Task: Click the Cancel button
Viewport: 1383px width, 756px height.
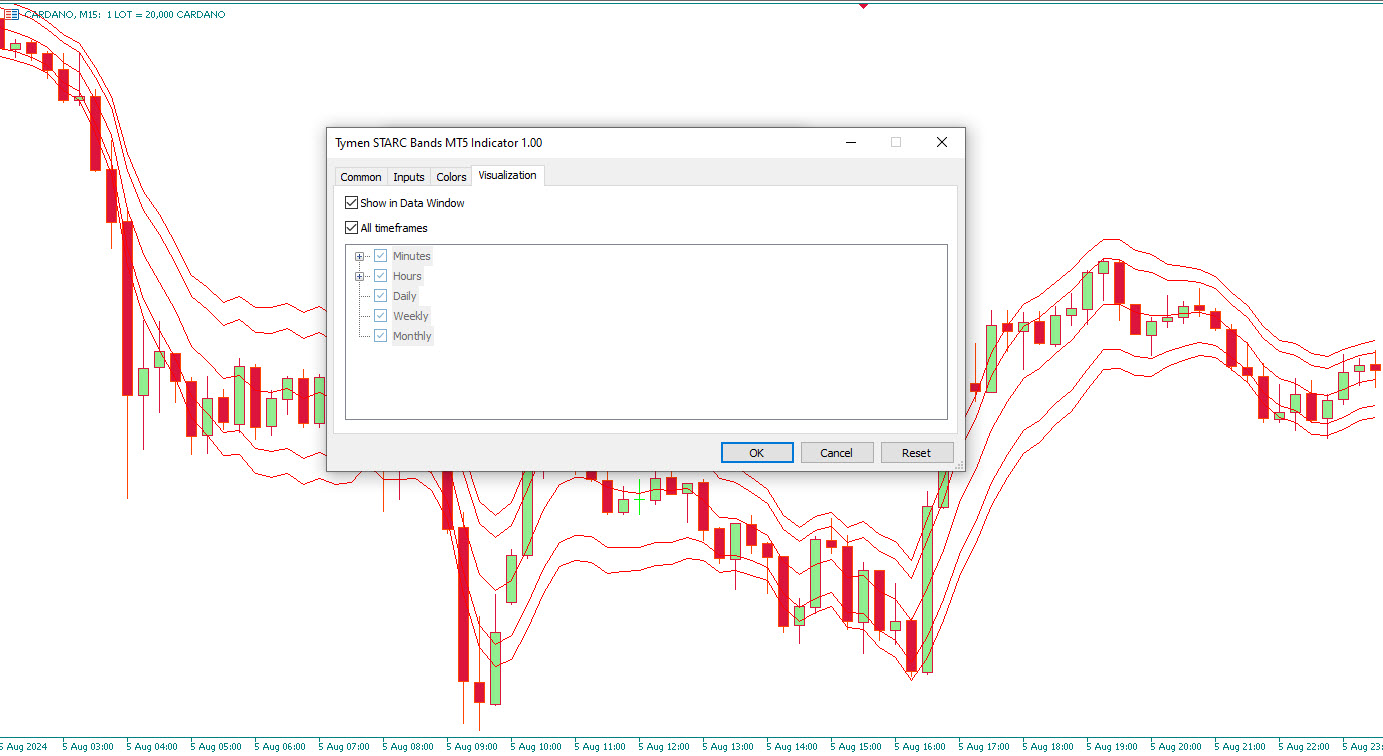Action: [837, 453]
